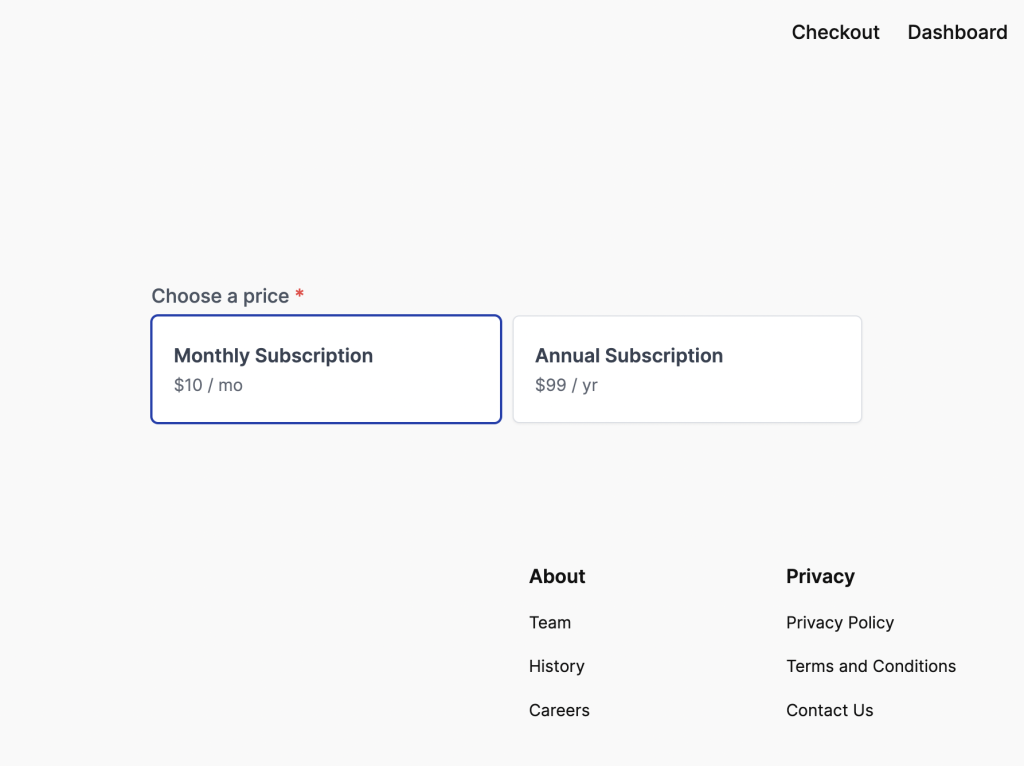The image size is (1024, 766).
Task: Open the Team page
Action: 550,622
